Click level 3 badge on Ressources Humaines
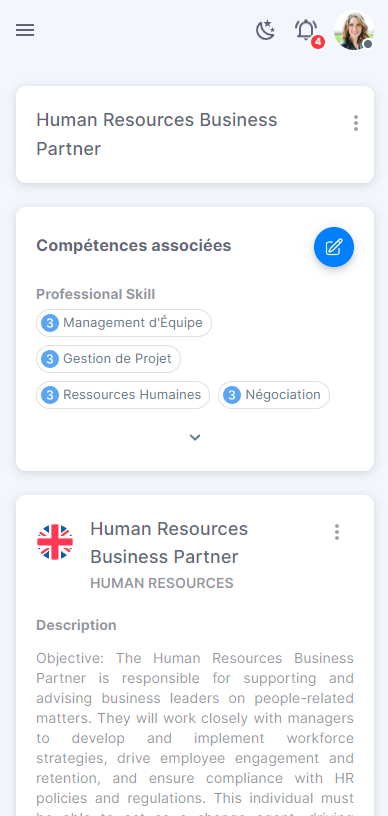The height and width of the screenshot is (816, 388). click(x=50, y=395)
